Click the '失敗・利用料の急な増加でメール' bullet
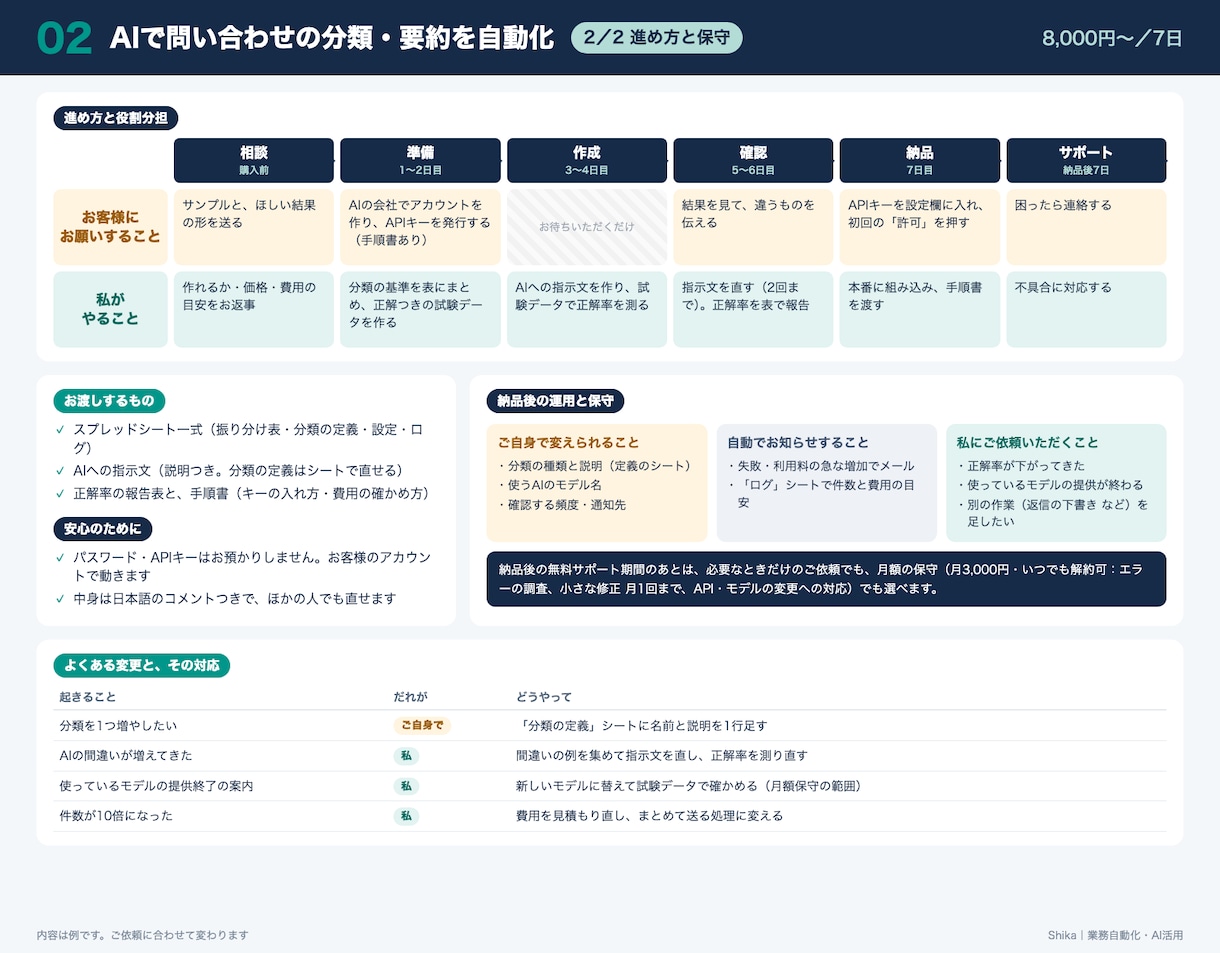This screenshot has height=953, width=1220. tap(820, 466)
